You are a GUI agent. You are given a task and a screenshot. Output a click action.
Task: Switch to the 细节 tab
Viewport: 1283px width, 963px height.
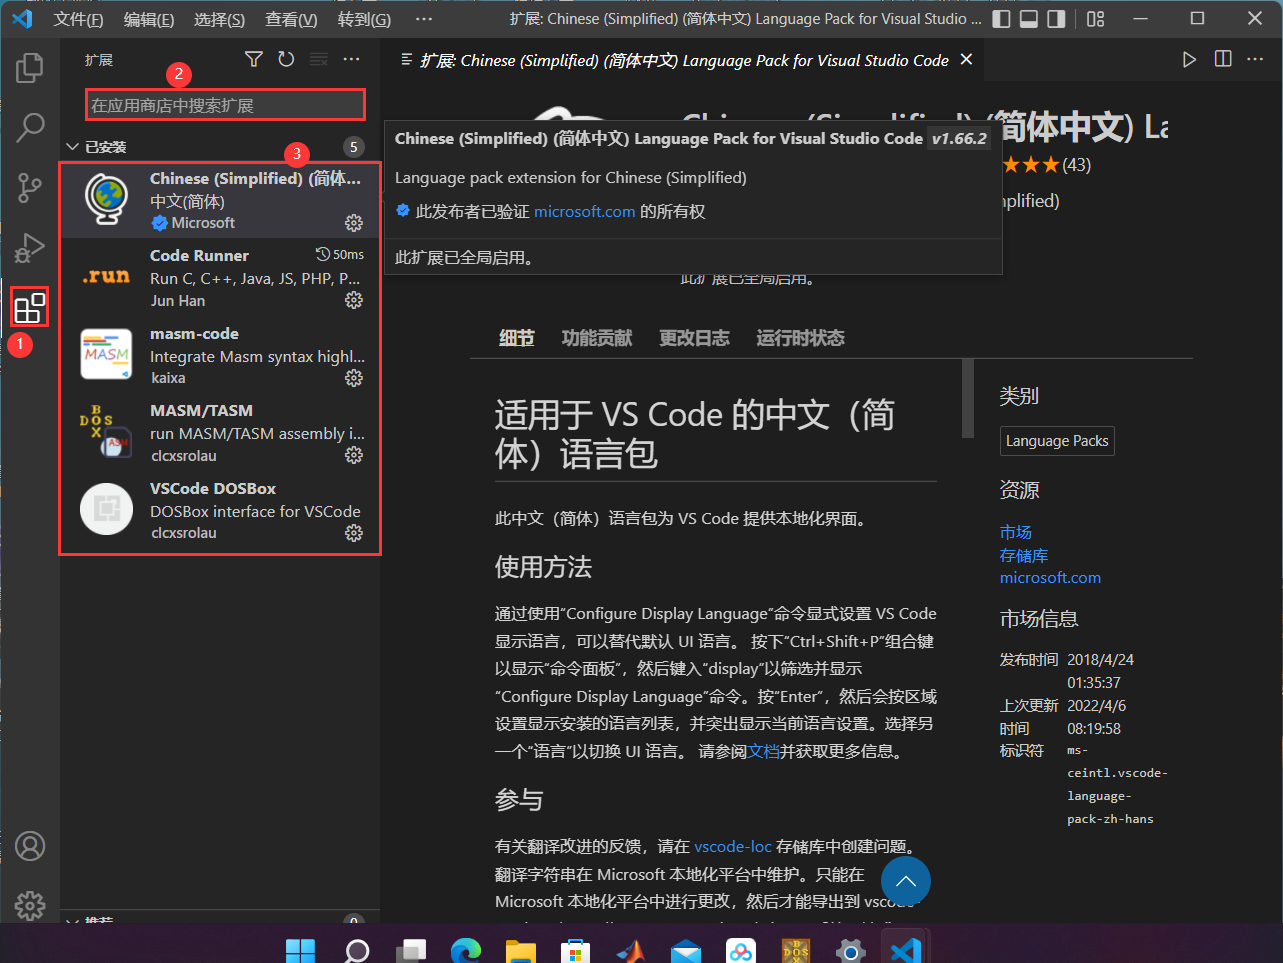click(x=516, y=338)
